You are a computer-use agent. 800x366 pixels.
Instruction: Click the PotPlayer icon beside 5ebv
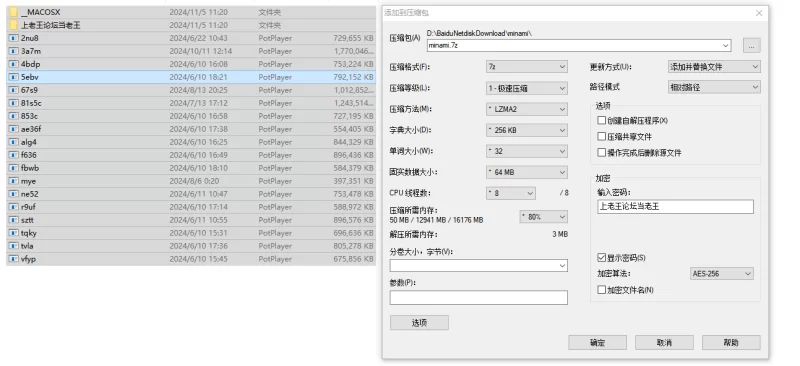pyautogui.click(x=14, y=77)
